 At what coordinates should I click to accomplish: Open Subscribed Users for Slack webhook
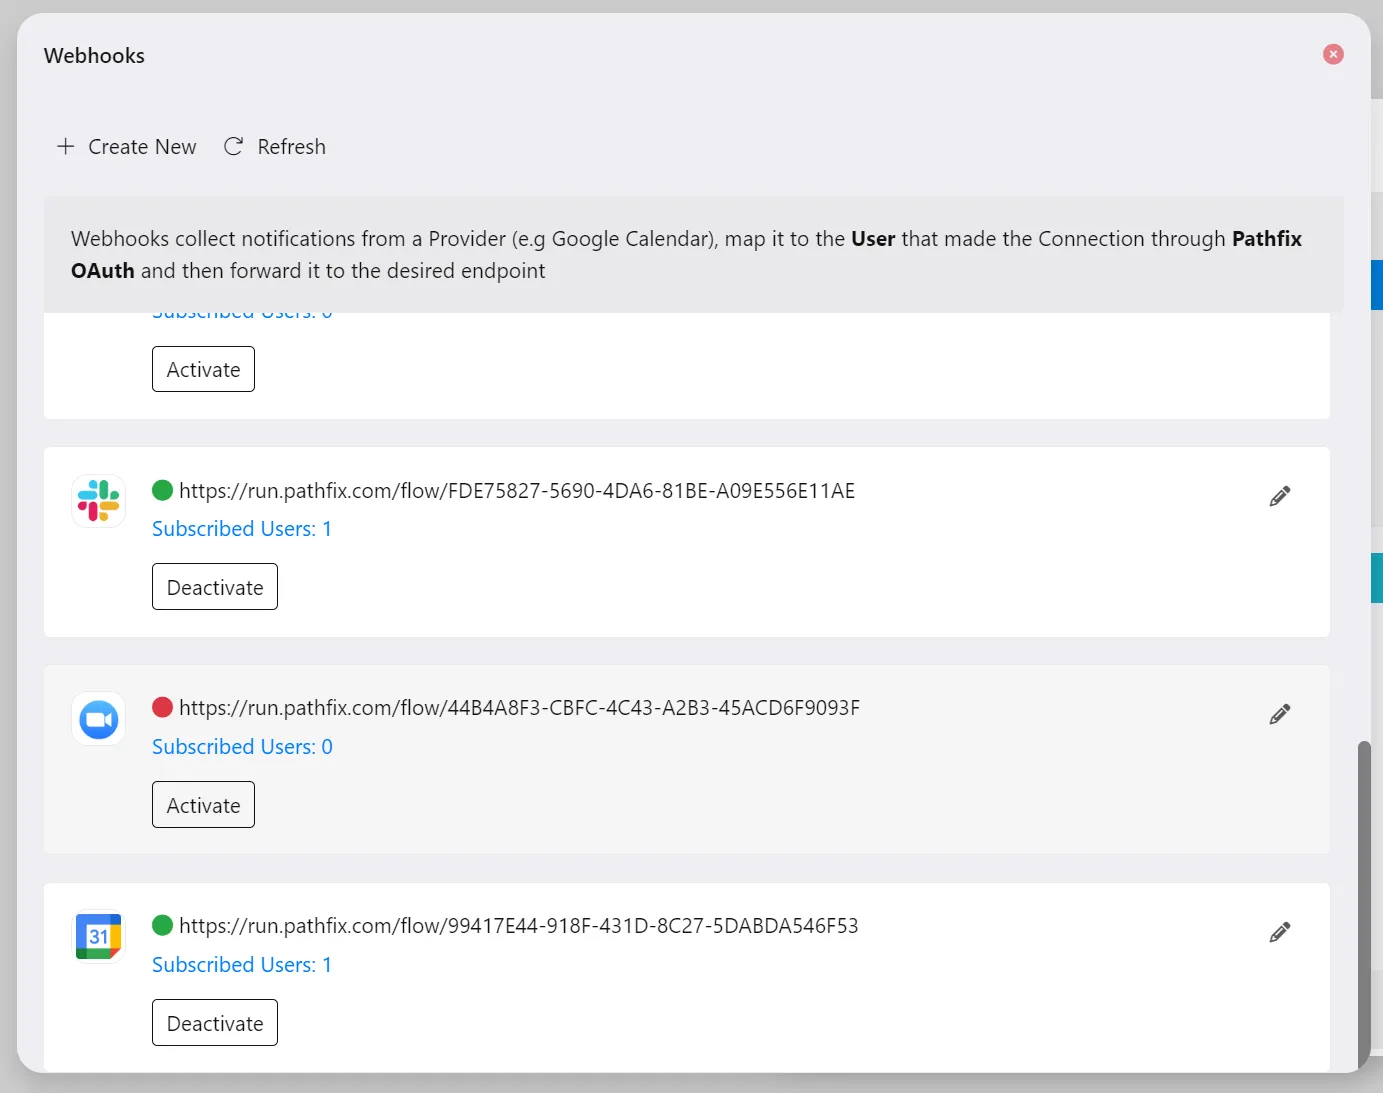pos(242,529)
